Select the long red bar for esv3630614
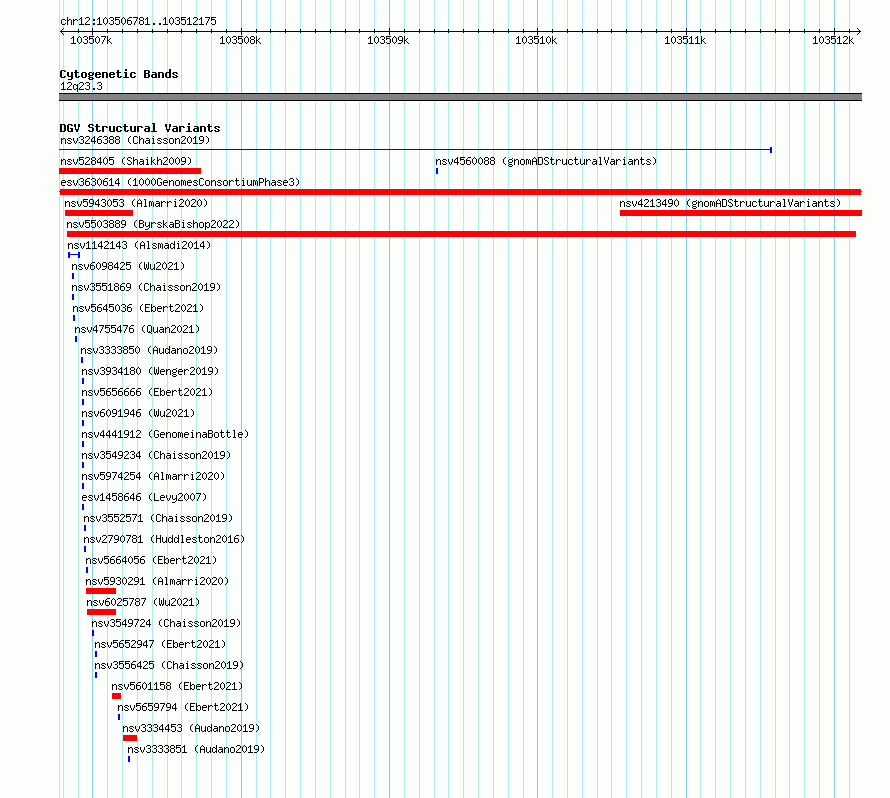The height and width of the screenshot is (798, 890). click(x=460, y=192)
